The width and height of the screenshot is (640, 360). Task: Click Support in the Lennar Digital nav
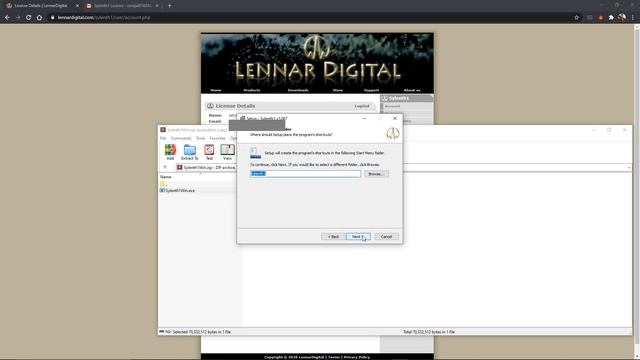[x=371, y=90]
